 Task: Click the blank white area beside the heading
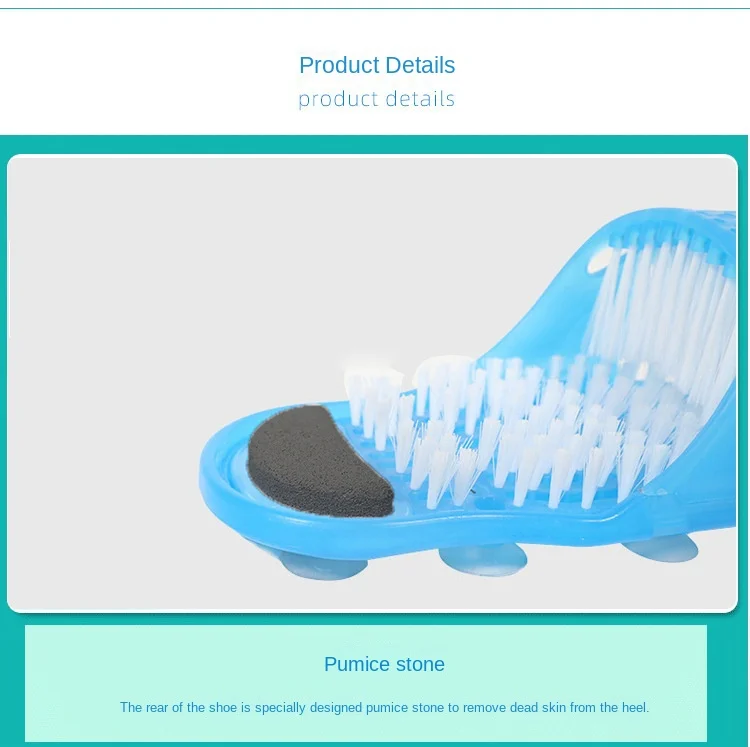pyautogui.click(x=143, y=72)
